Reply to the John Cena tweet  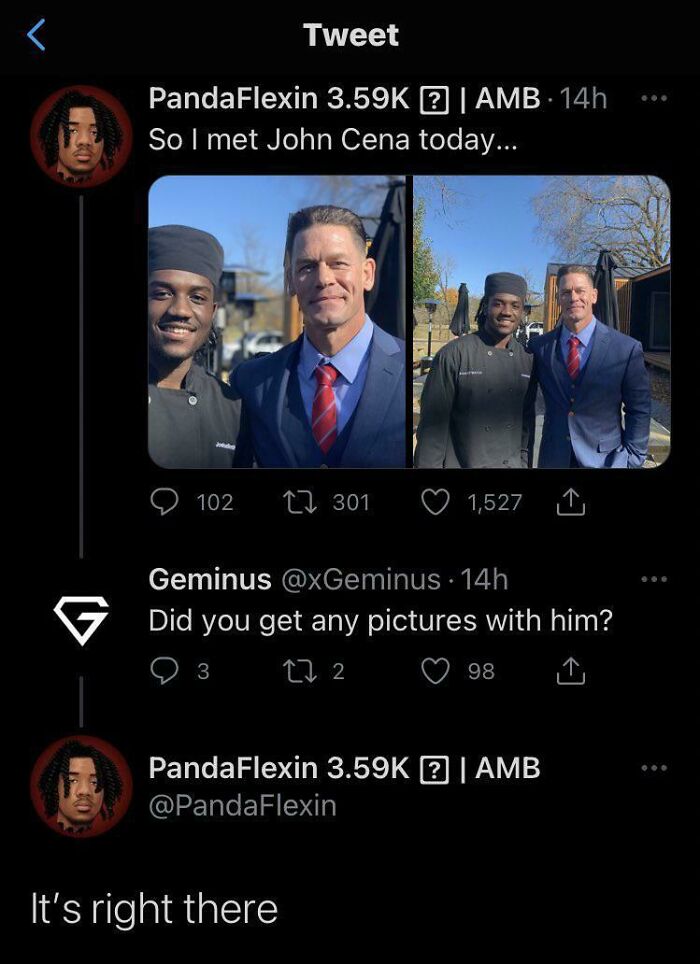point(164,501)
